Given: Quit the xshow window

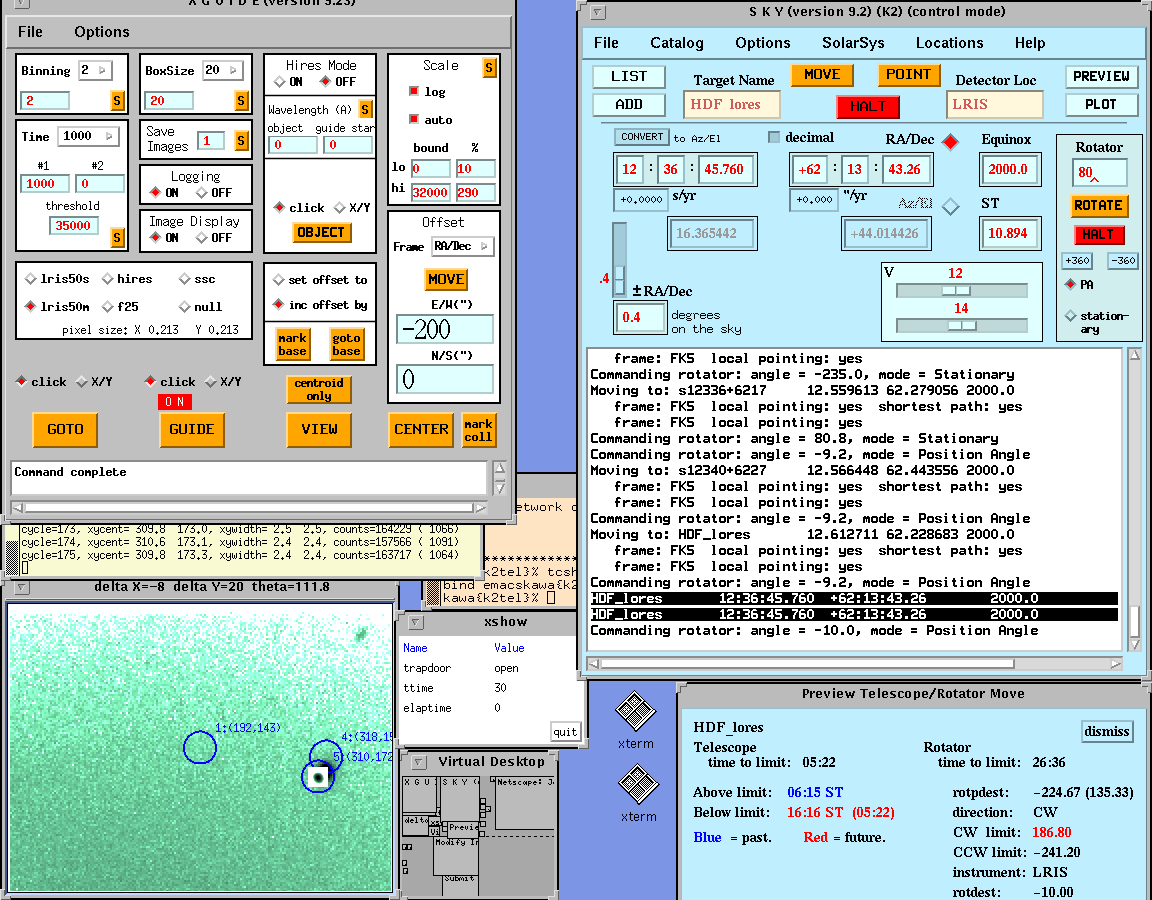Looking at the screenshot, I should [565, 732].
